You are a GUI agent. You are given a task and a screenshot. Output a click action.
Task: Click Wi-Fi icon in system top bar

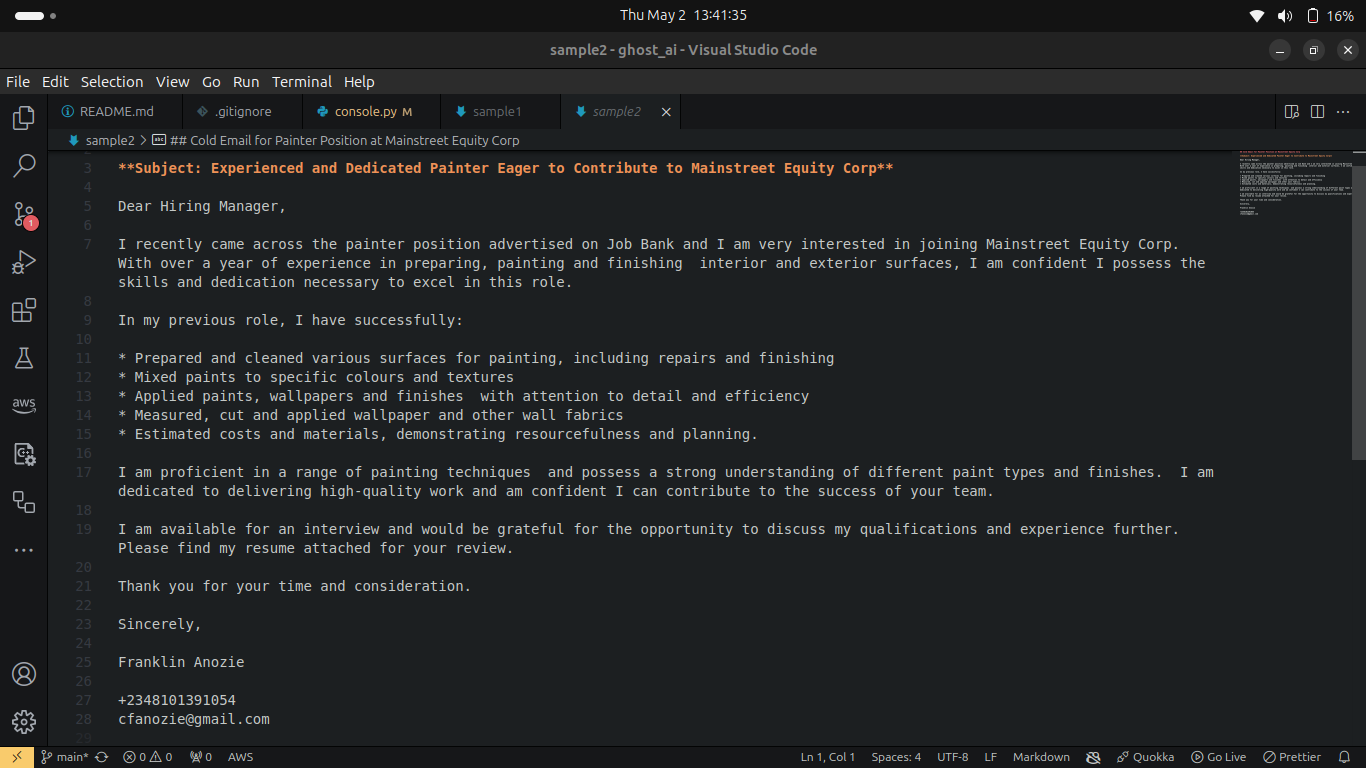1257,15
